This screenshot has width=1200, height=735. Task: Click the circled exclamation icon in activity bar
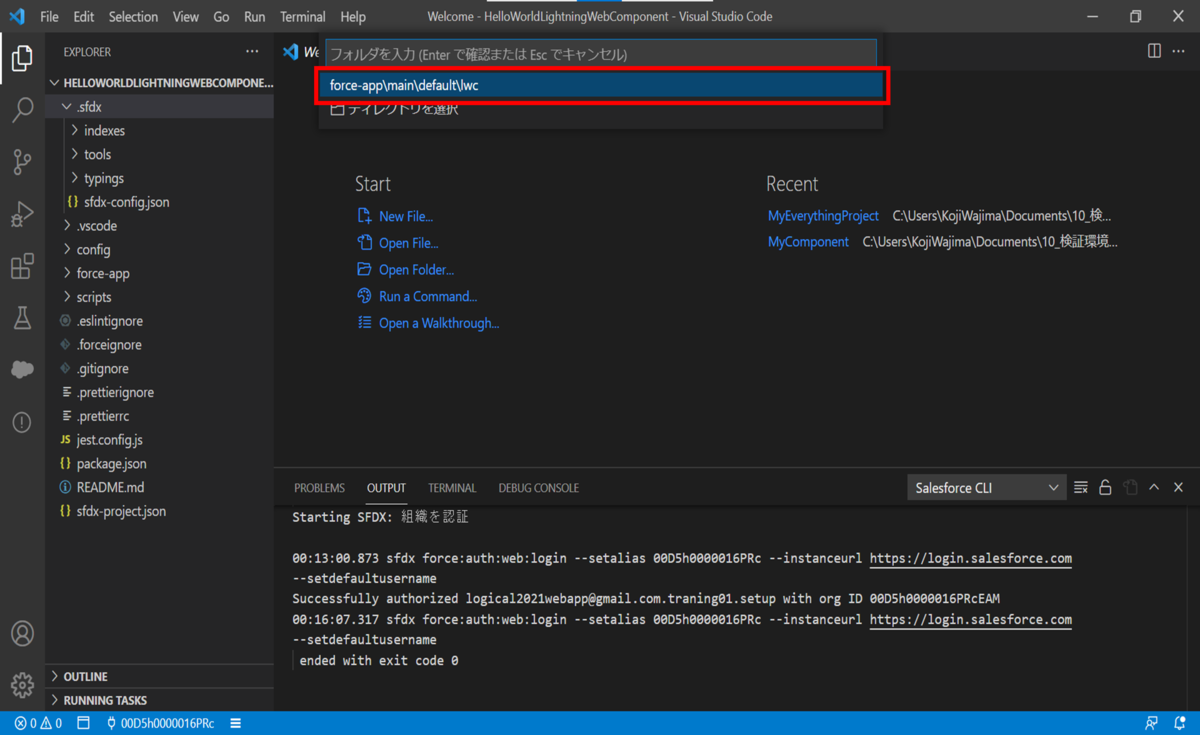coord(22,422)
